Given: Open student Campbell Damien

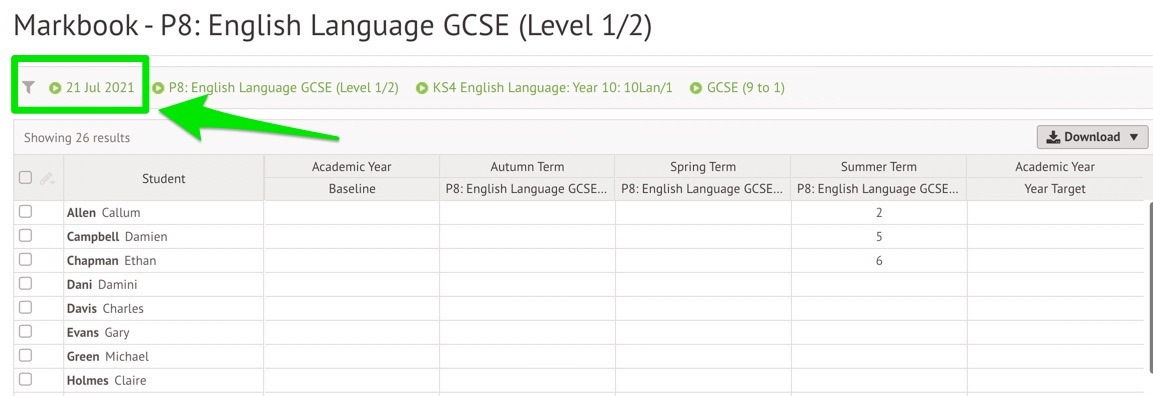Looking at the screenshot, I should pos(117,237).
